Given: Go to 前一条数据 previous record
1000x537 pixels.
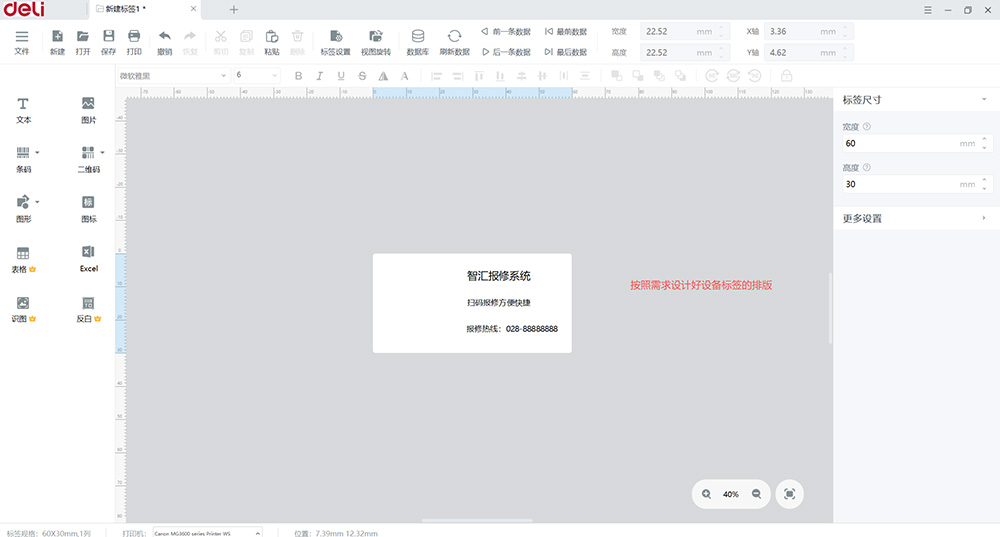Looking at the screenshot, I should point(506,31).
